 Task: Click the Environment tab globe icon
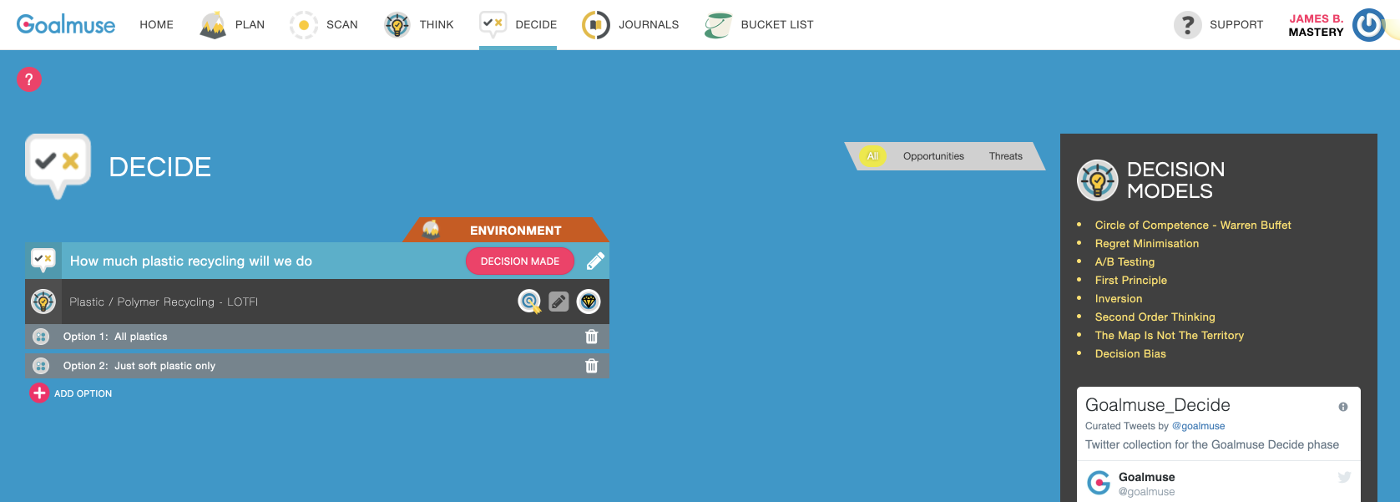click(432, 229)
